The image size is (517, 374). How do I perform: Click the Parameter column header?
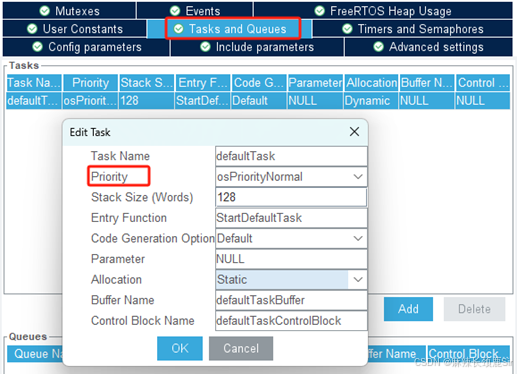click(x=315, y=83)
